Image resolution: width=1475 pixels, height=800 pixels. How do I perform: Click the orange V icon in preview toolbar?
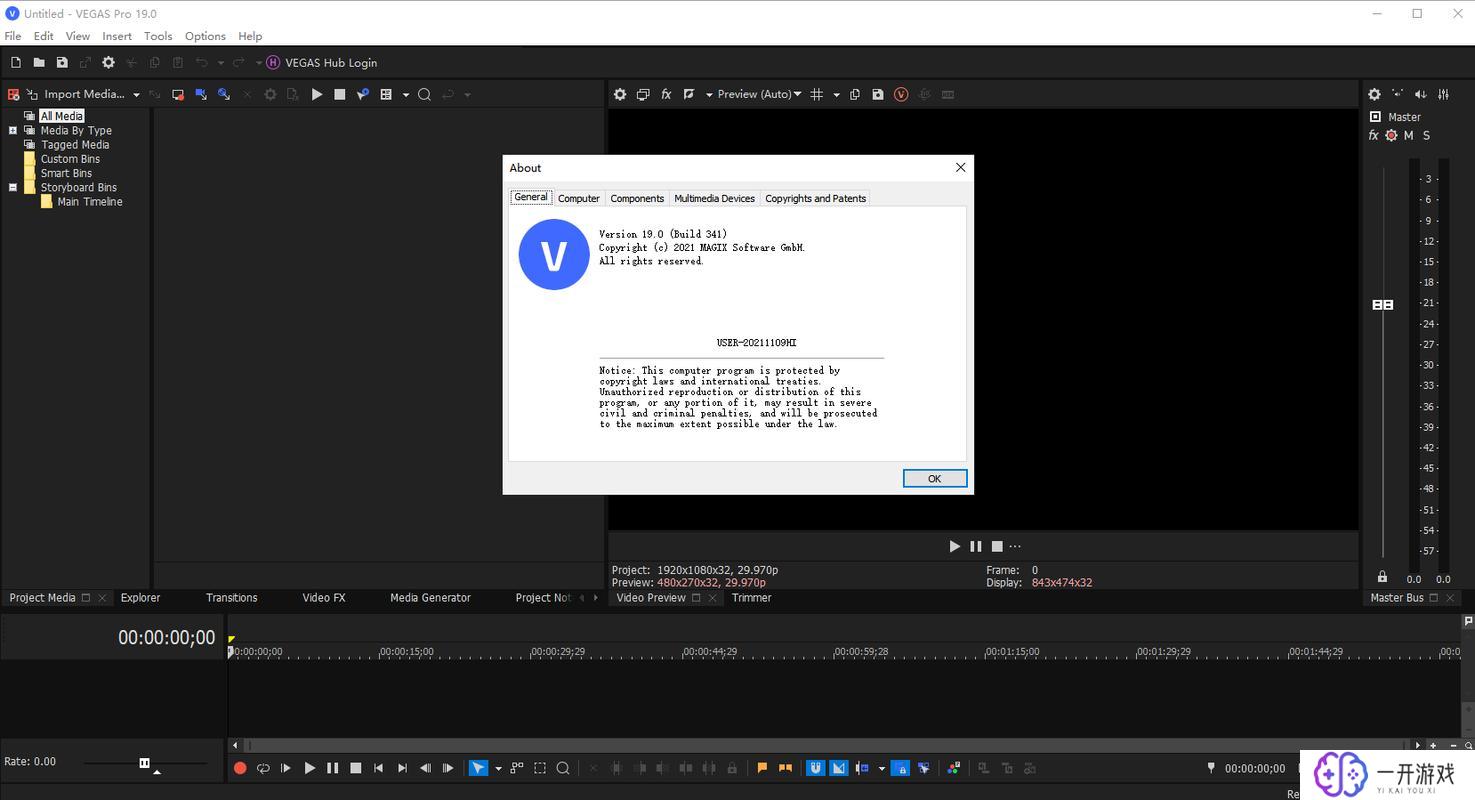(901, 94)
